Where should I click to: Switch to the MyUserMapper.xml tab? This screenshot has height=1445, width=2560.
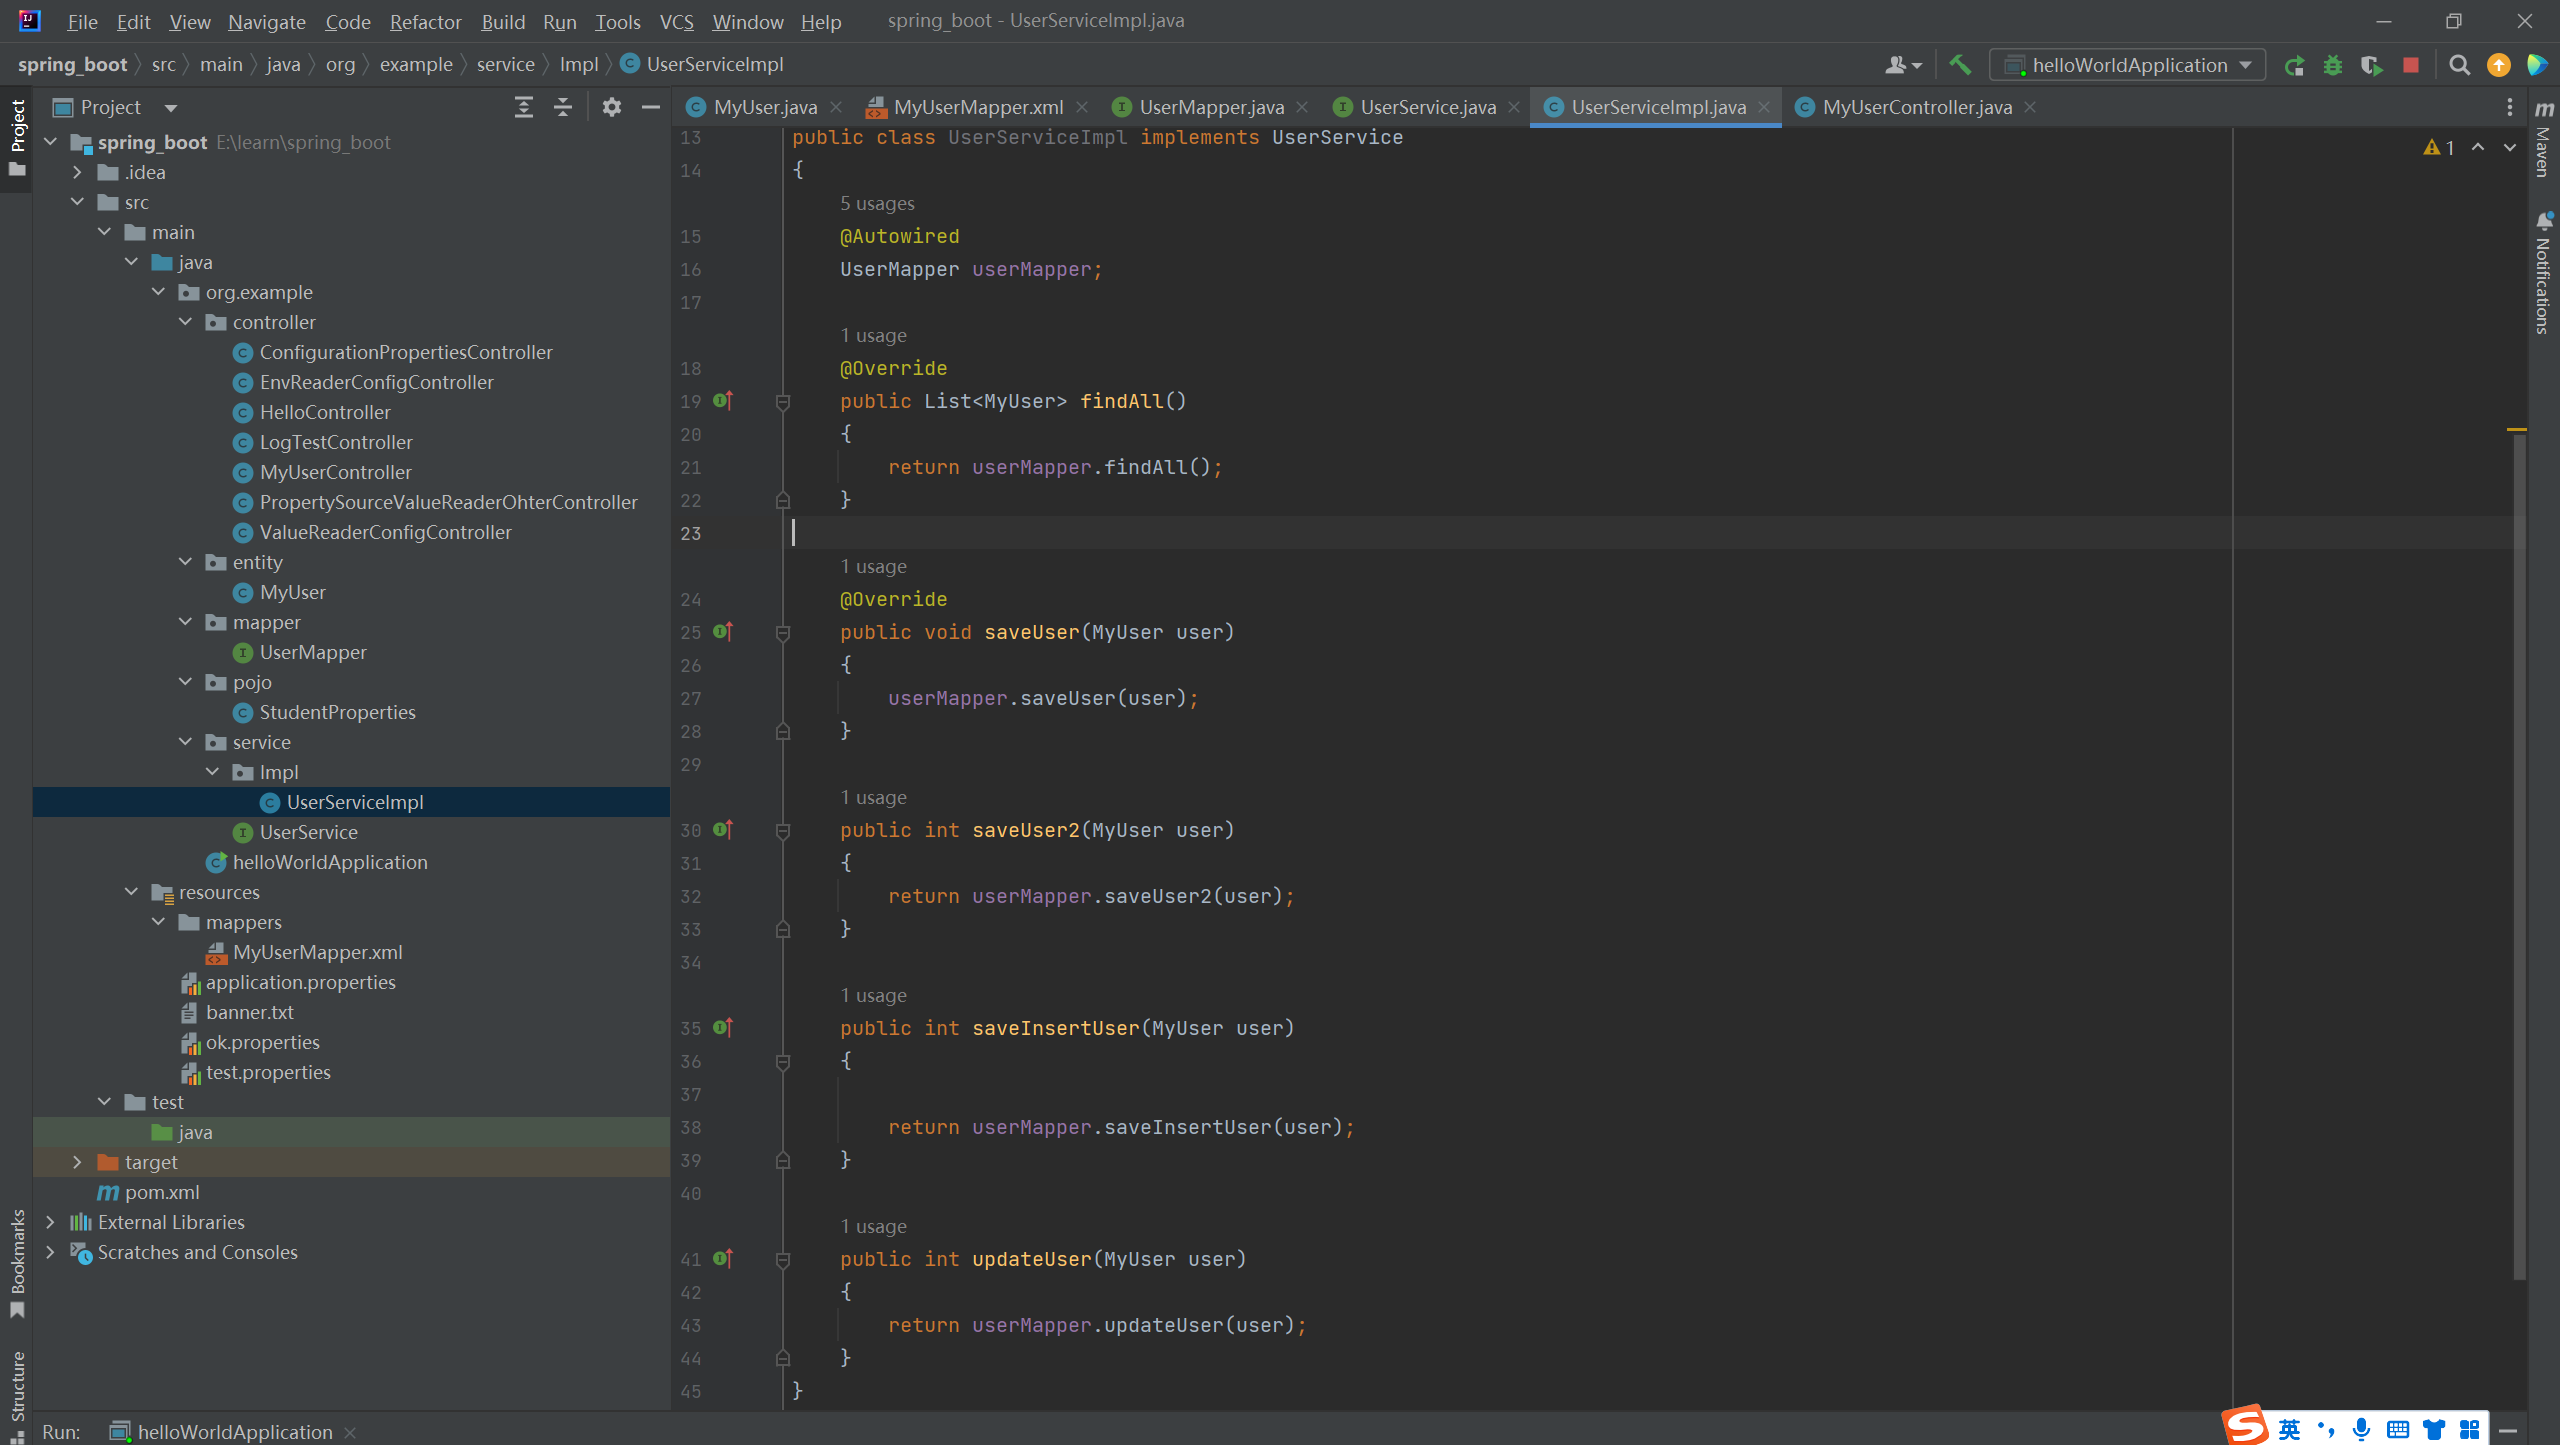tap(977, 107)
